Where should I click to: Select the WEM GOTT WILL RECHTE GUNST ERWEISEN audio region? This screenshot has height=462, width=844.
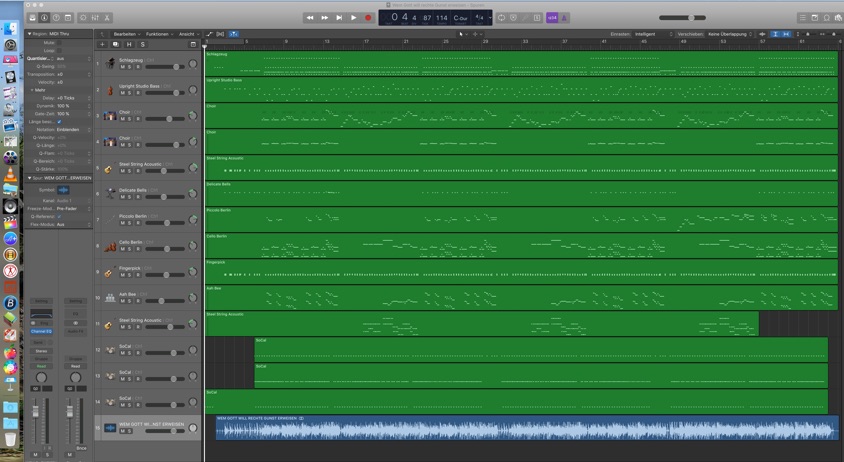[526, 428]
